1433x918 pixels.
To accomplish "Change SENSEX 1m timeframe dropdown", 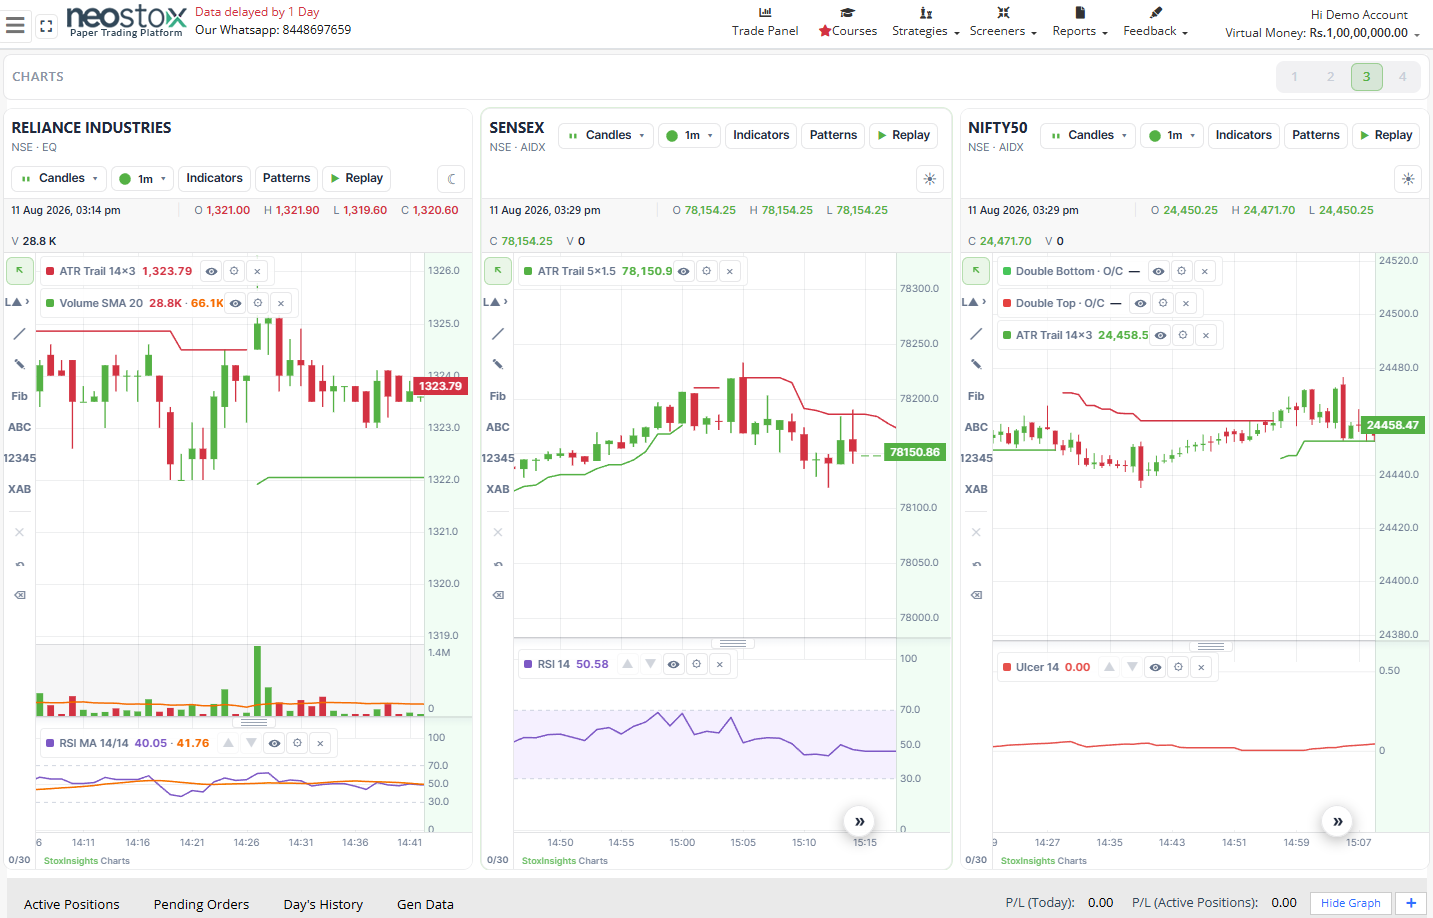I will (690, 135).
